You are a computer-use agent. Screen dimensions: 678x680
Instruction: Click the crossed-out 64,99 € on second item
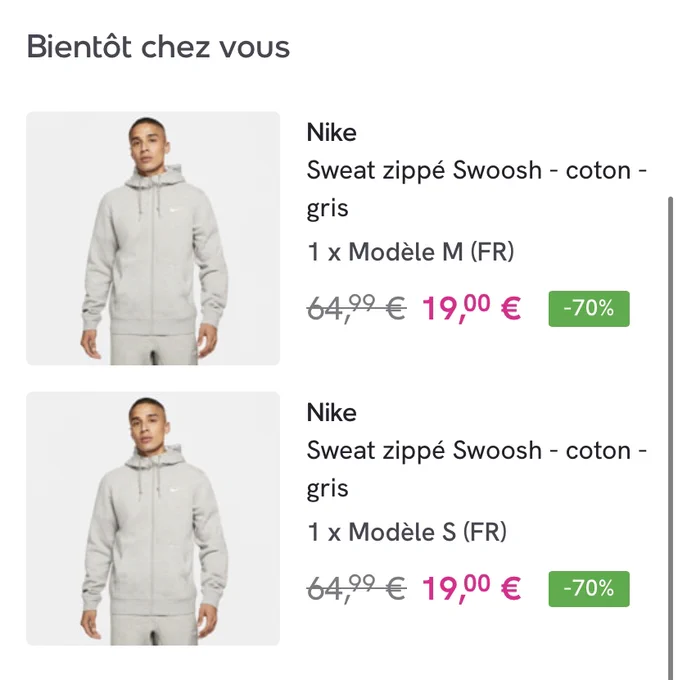pyautogui.click(x=357, y=588)
